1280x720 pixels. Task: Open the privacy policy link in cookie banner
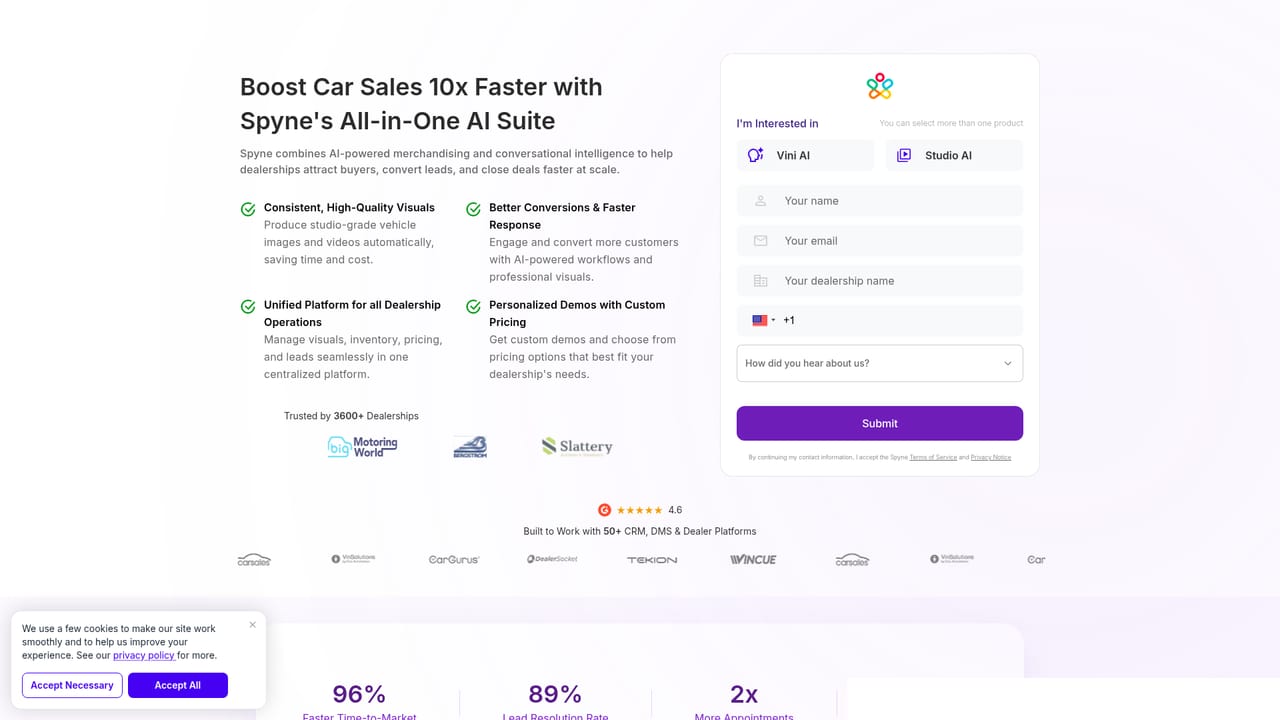tap(144, 656)
